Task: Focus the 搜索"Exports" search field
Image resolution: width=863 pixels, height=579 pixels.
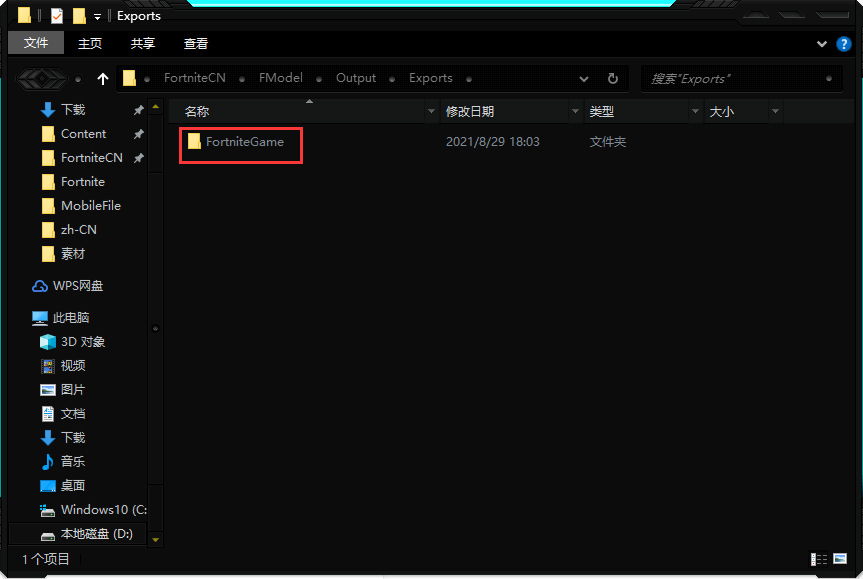Action: tap(742, 79)
